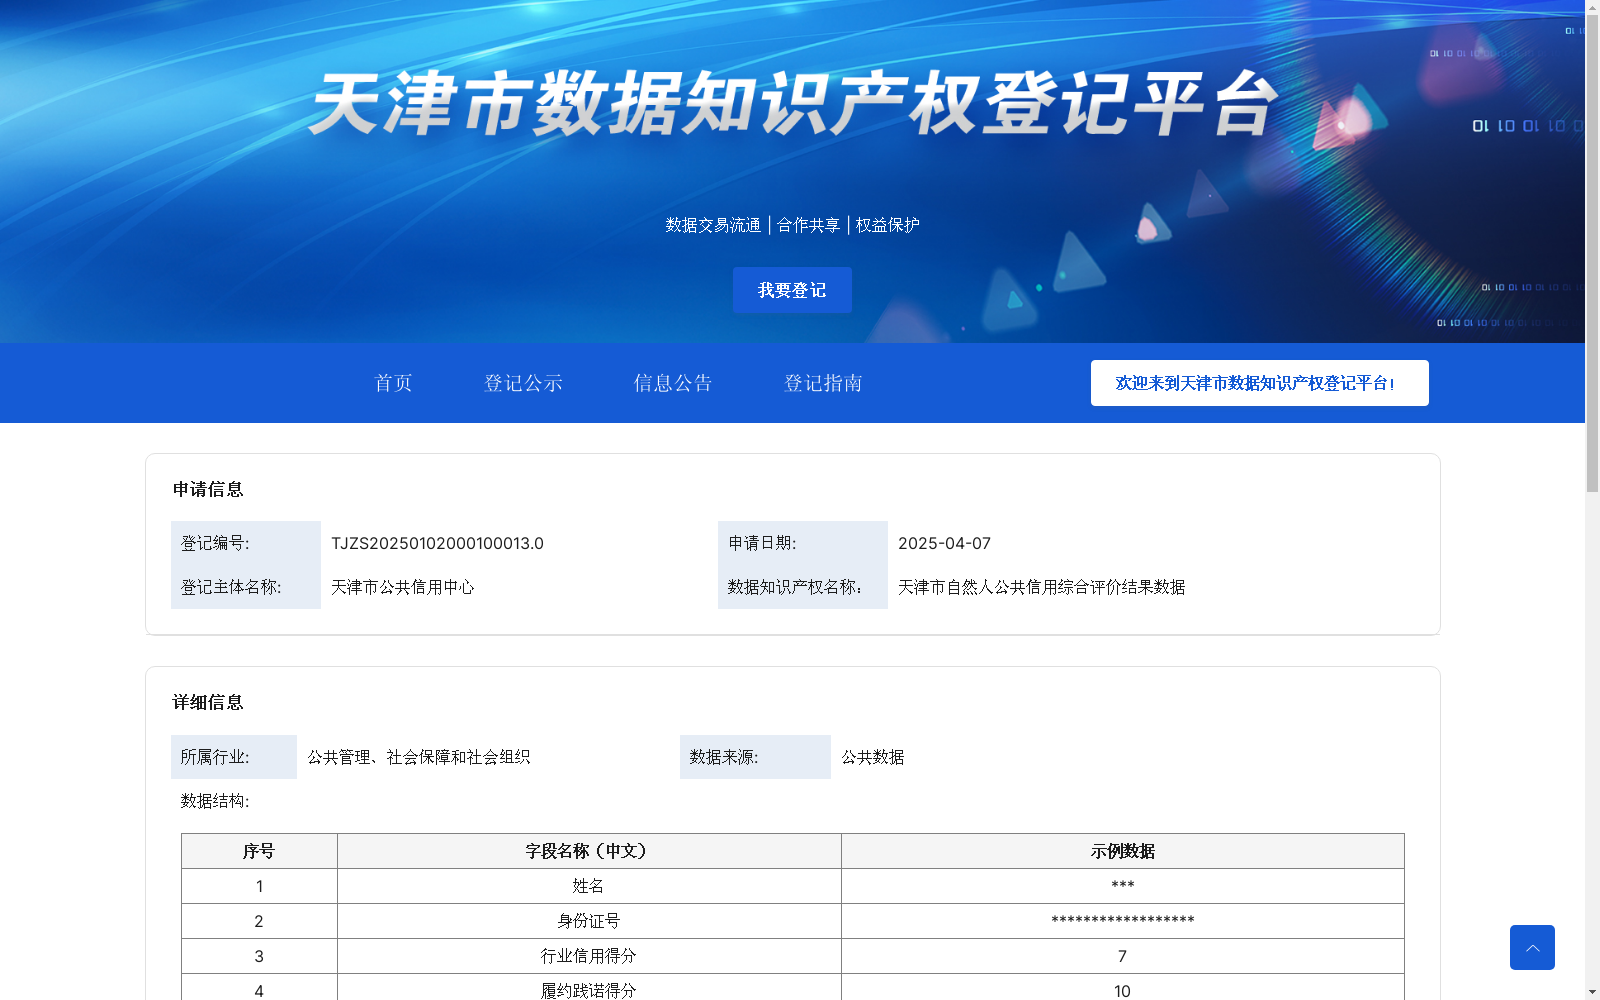The height and width of the screenshot is (1000, 1600).
Task: Open the 登记指南 menu item
Action: pos(823,383)
